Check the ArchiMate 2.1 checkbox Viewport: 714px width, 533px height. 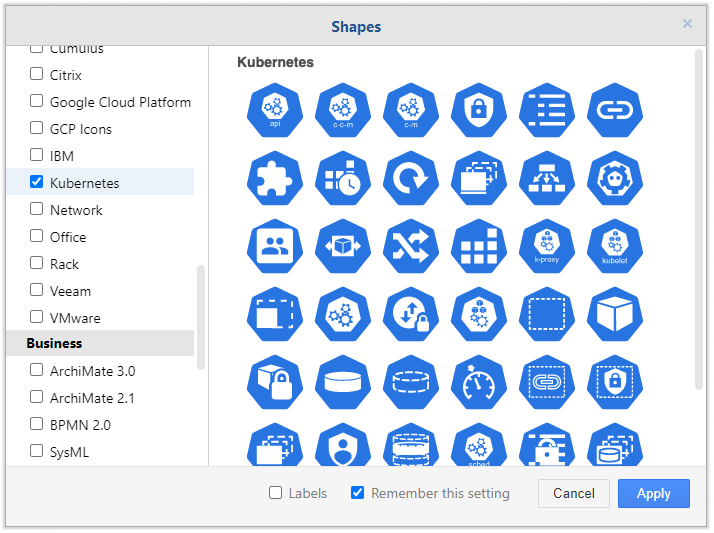click(36, 397)
